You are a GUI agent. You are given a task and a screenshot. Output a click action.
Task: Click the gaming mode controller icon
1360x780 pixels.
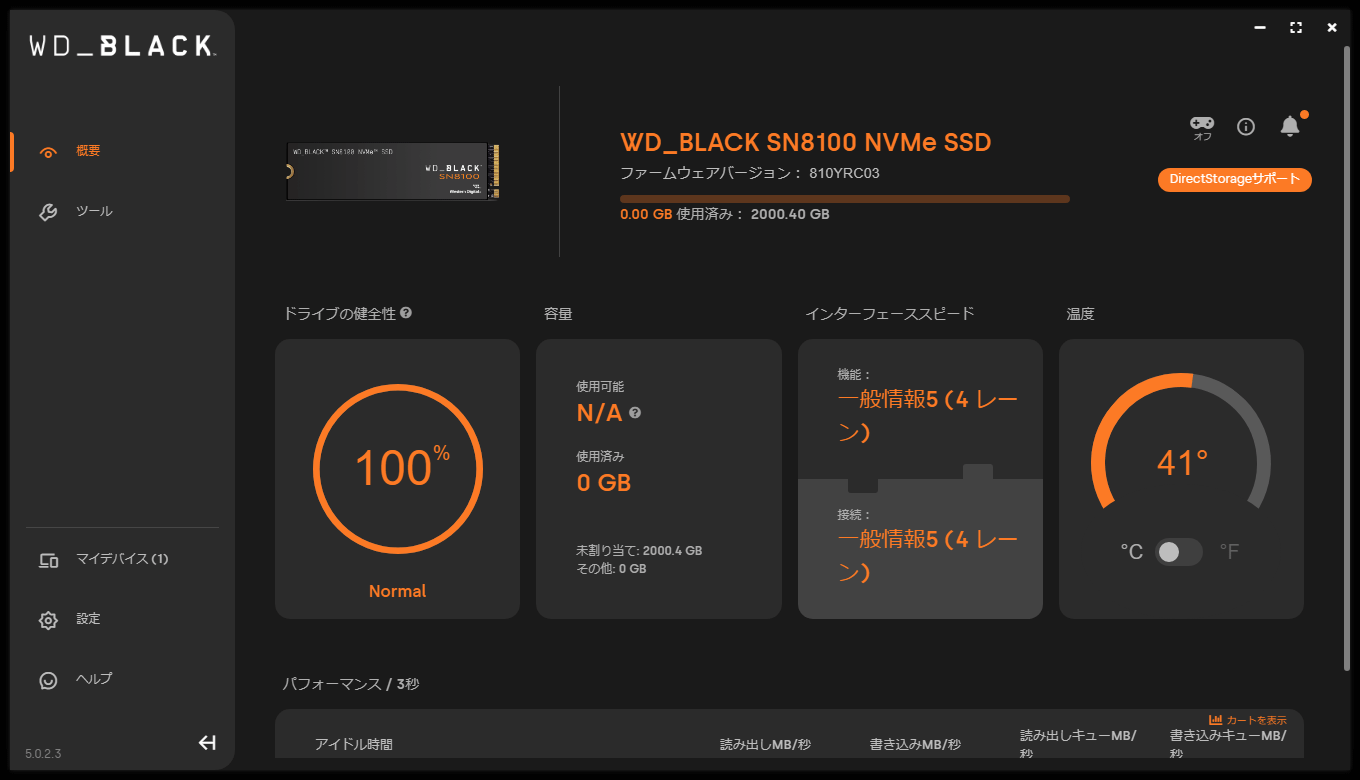click(1201, 124)
